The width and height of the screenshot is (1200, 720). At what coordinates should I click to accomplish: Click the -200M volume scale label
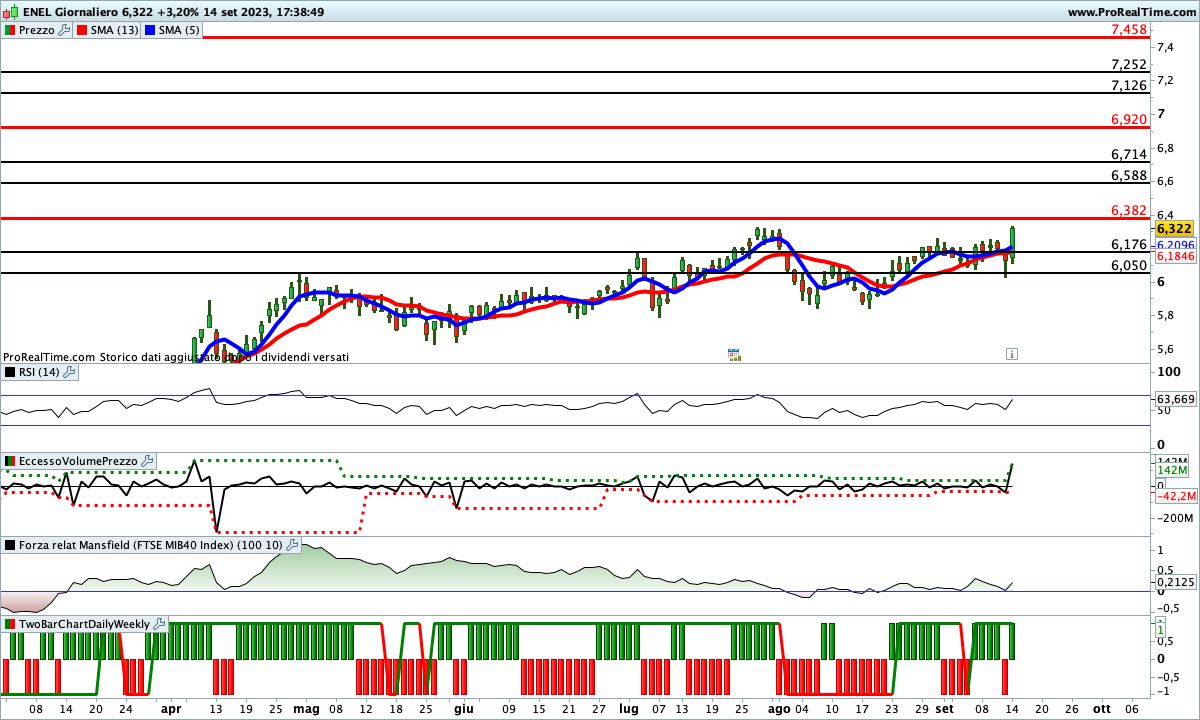(x=1176, y=518)
